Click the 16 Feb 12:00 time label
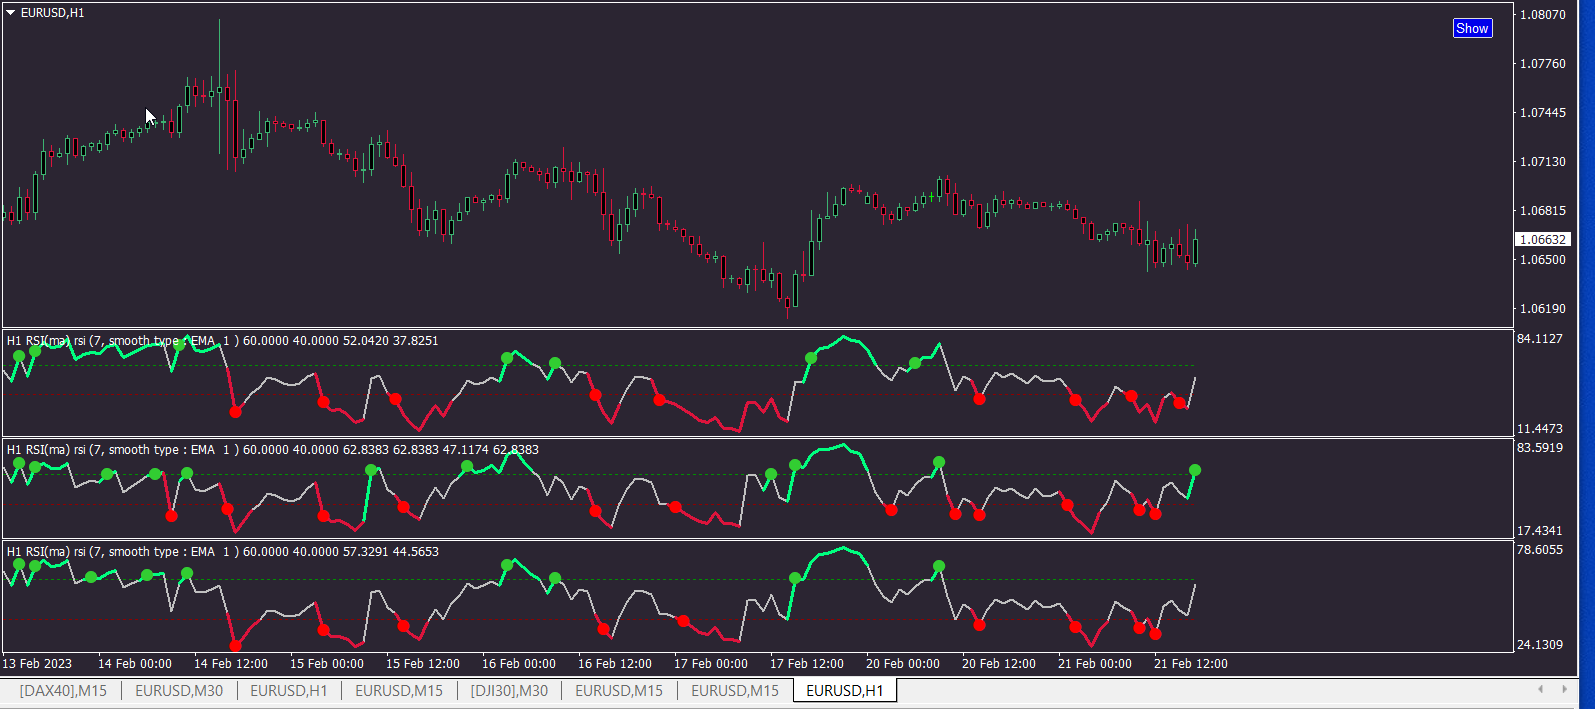 tap(615, 664)
